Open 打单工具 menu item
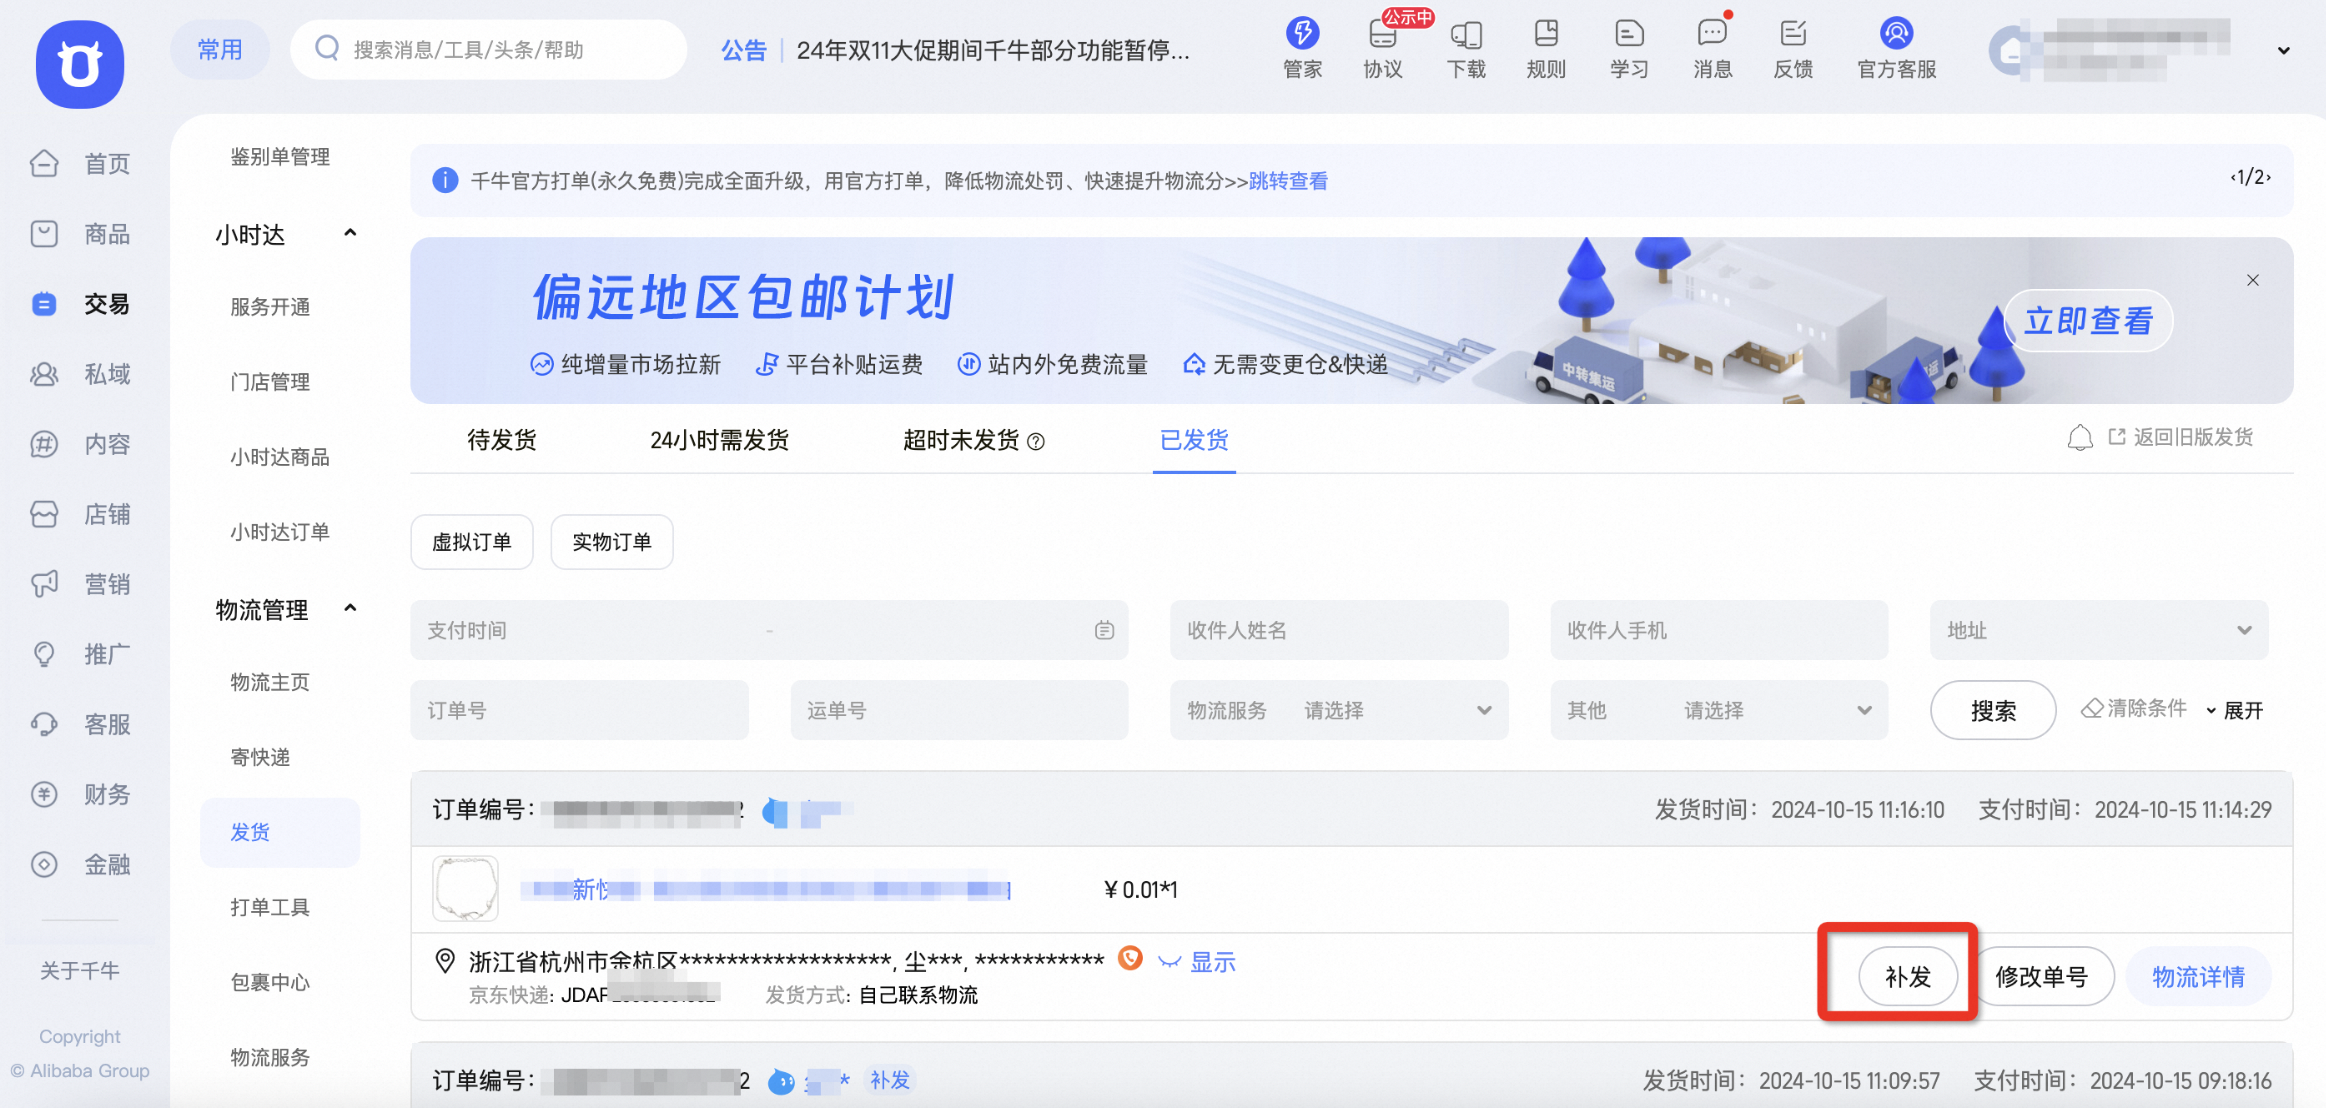 (x=270, y=907)
